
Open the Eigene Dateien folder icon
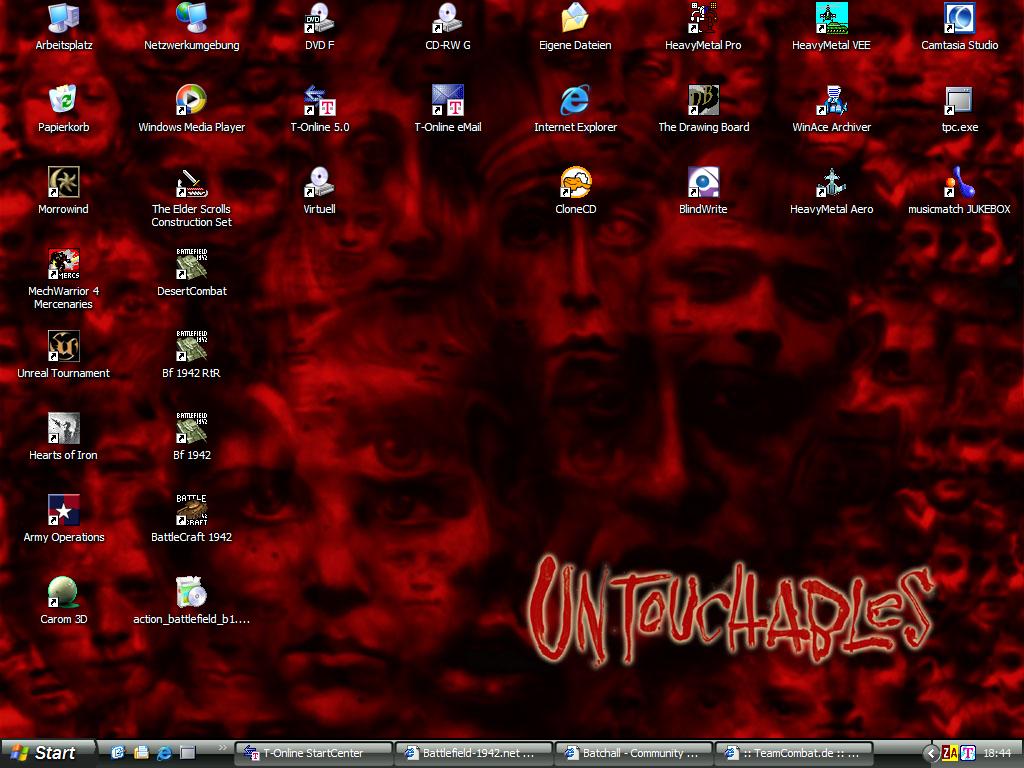[575, 26]
